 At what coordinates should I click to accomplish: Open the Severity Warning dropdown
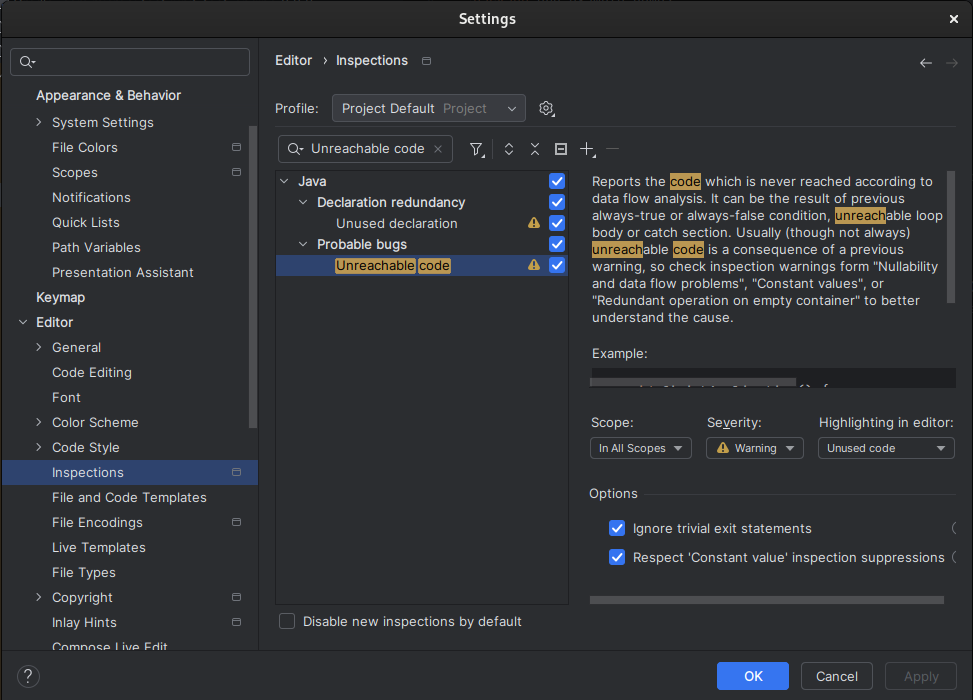tap(755, 448)
